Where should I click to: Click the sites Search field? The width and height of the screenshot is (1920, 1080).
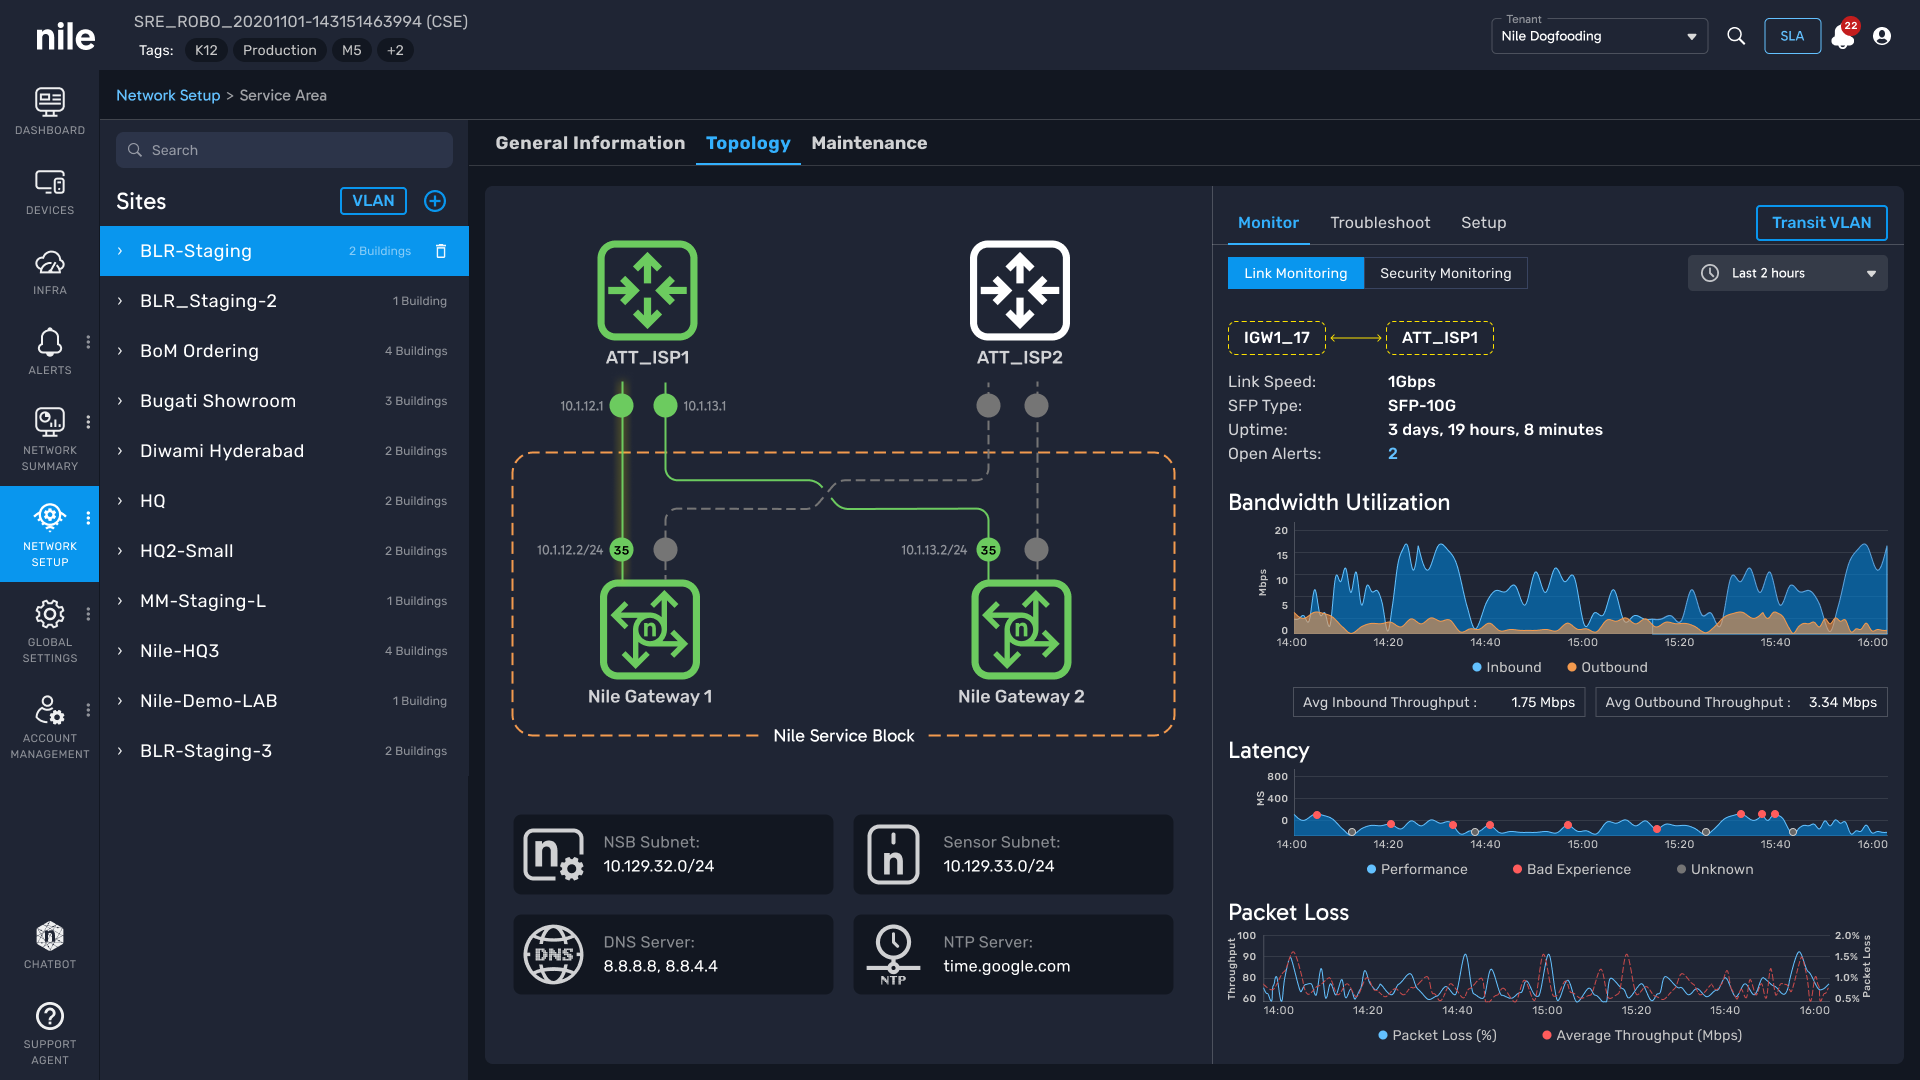click(285, 150)
